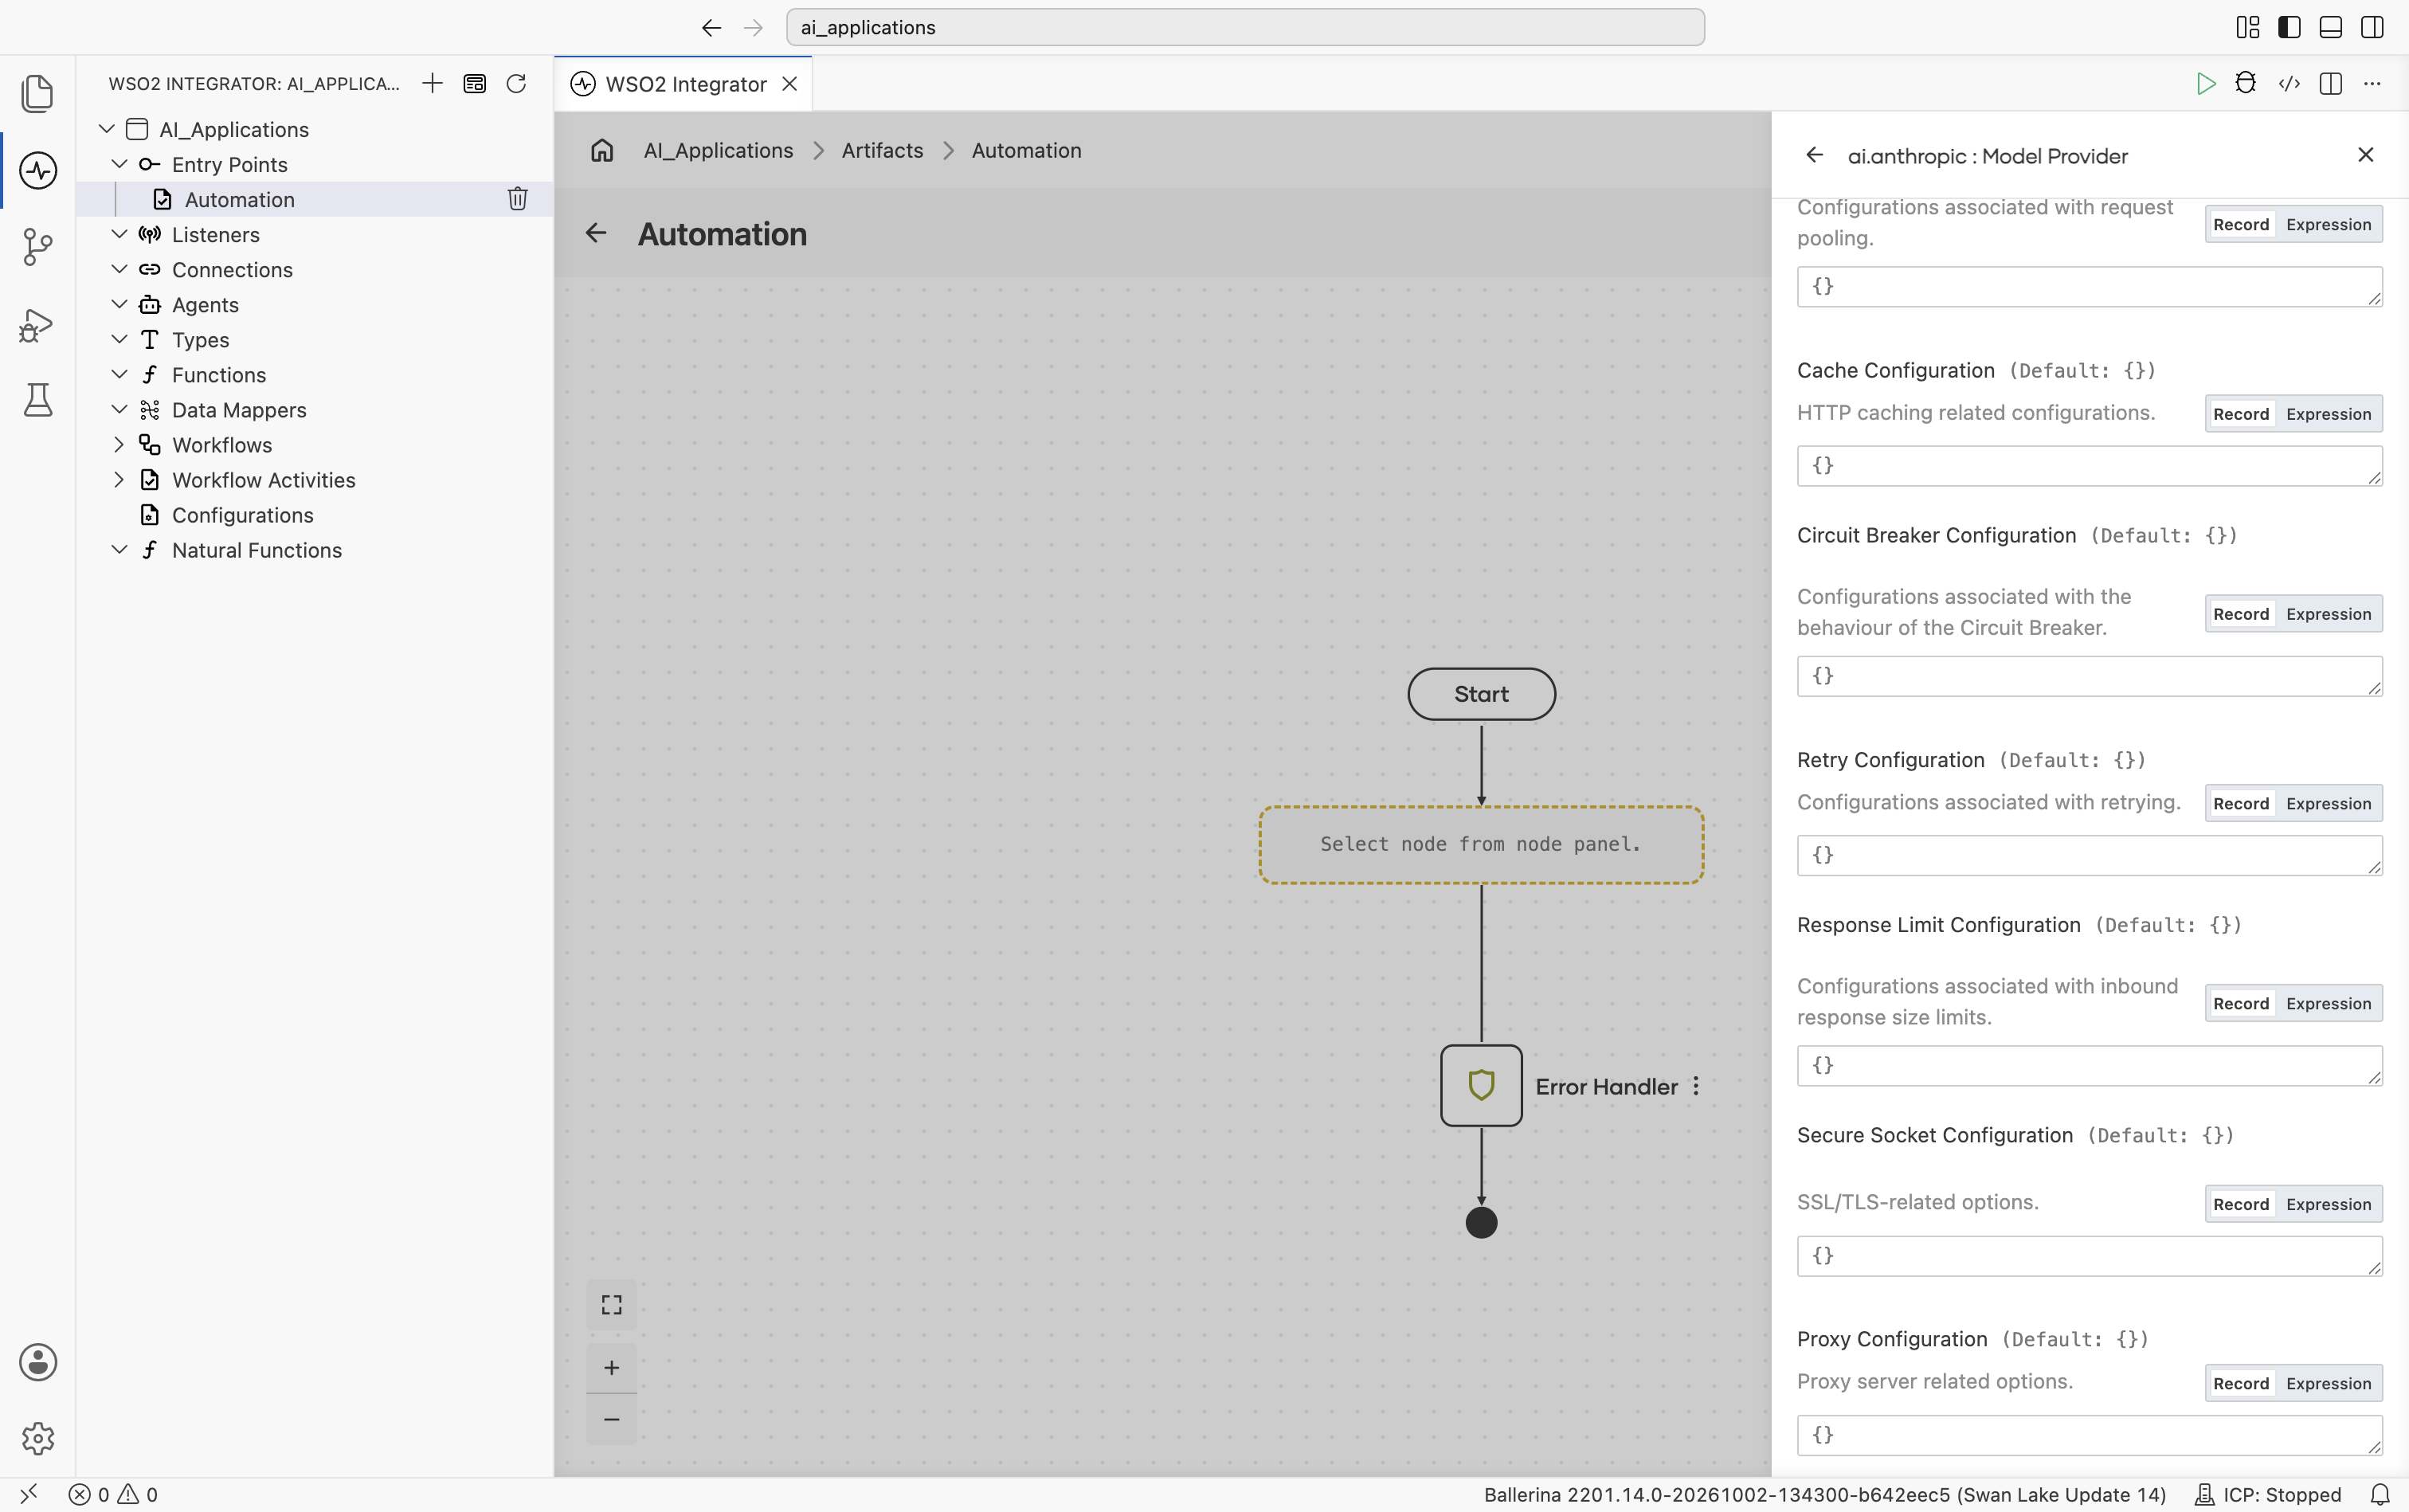Go back from the Model Provider panel
The width and height of the screenshot is (2409, 1512).
coord(1814,155)
